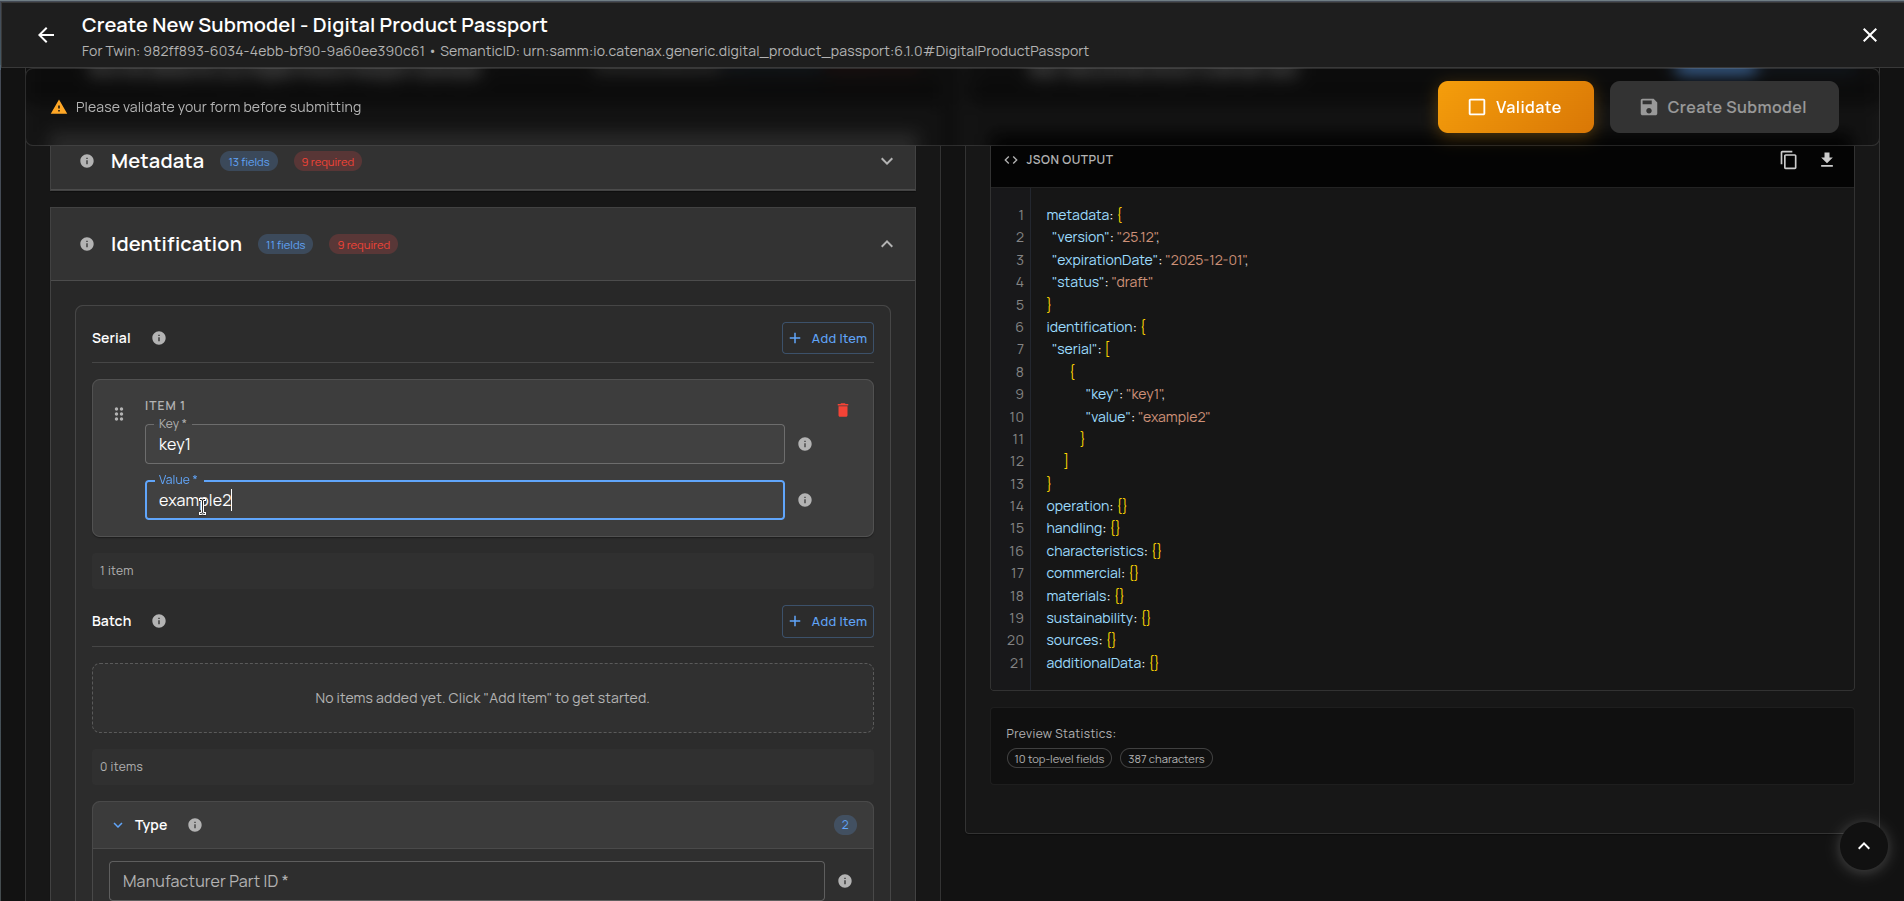Open the info tooltip next to Batch

(x=158, y=621)
